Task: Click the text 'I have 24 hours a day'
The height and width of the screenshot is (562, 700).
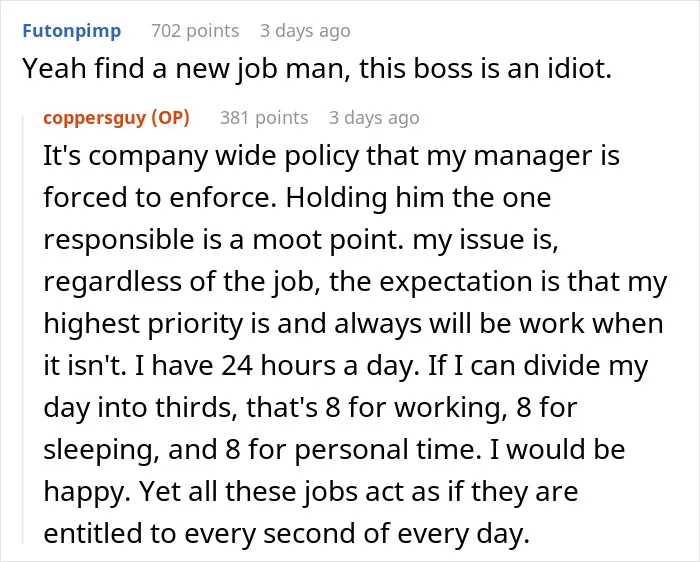Action: tap(277, 366)
